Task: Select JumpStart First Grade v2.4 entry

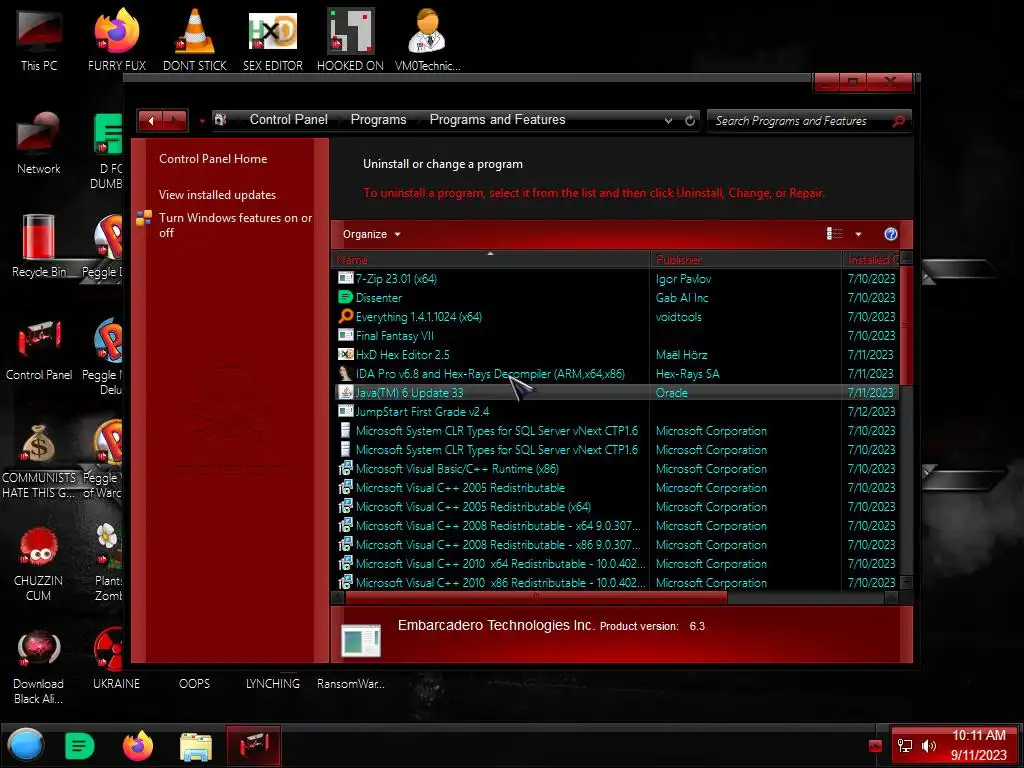Action: click(x=615, y=411)
